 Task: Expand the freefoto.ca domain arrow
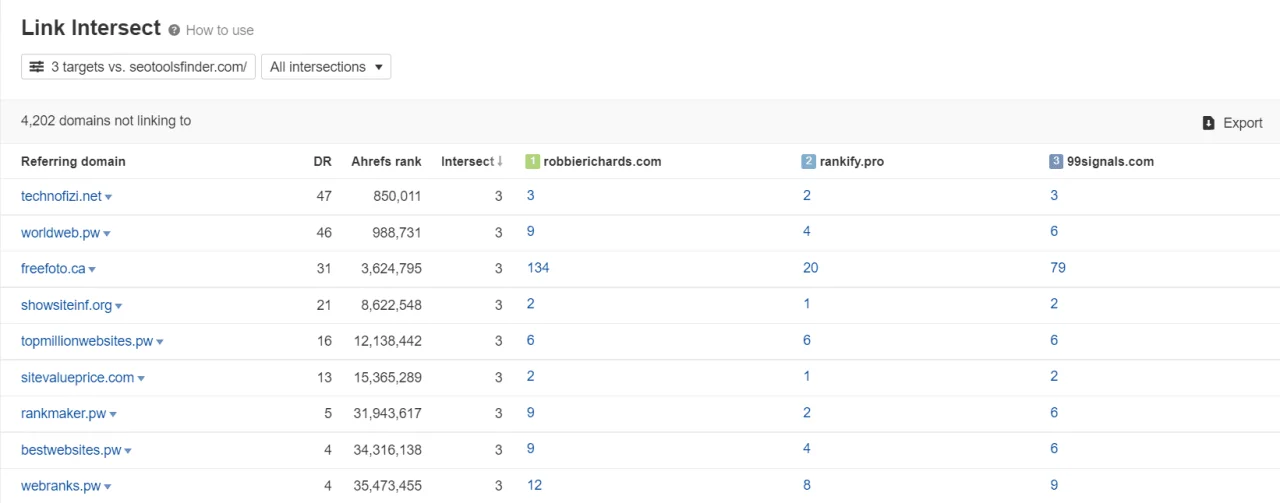[92, 270]
